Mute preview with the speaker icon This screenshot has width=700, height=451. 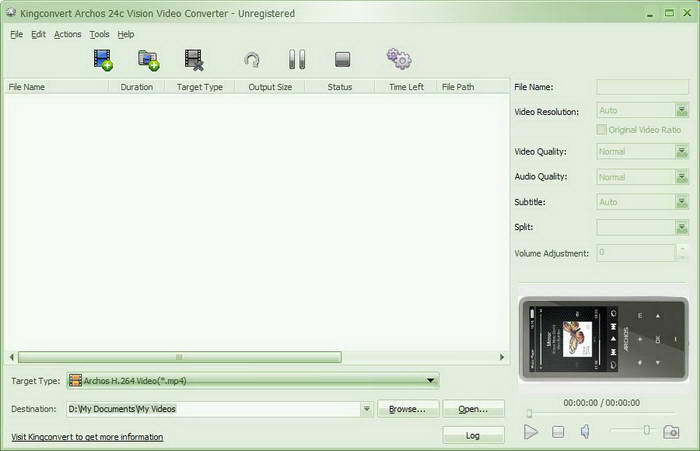[586, 432]
